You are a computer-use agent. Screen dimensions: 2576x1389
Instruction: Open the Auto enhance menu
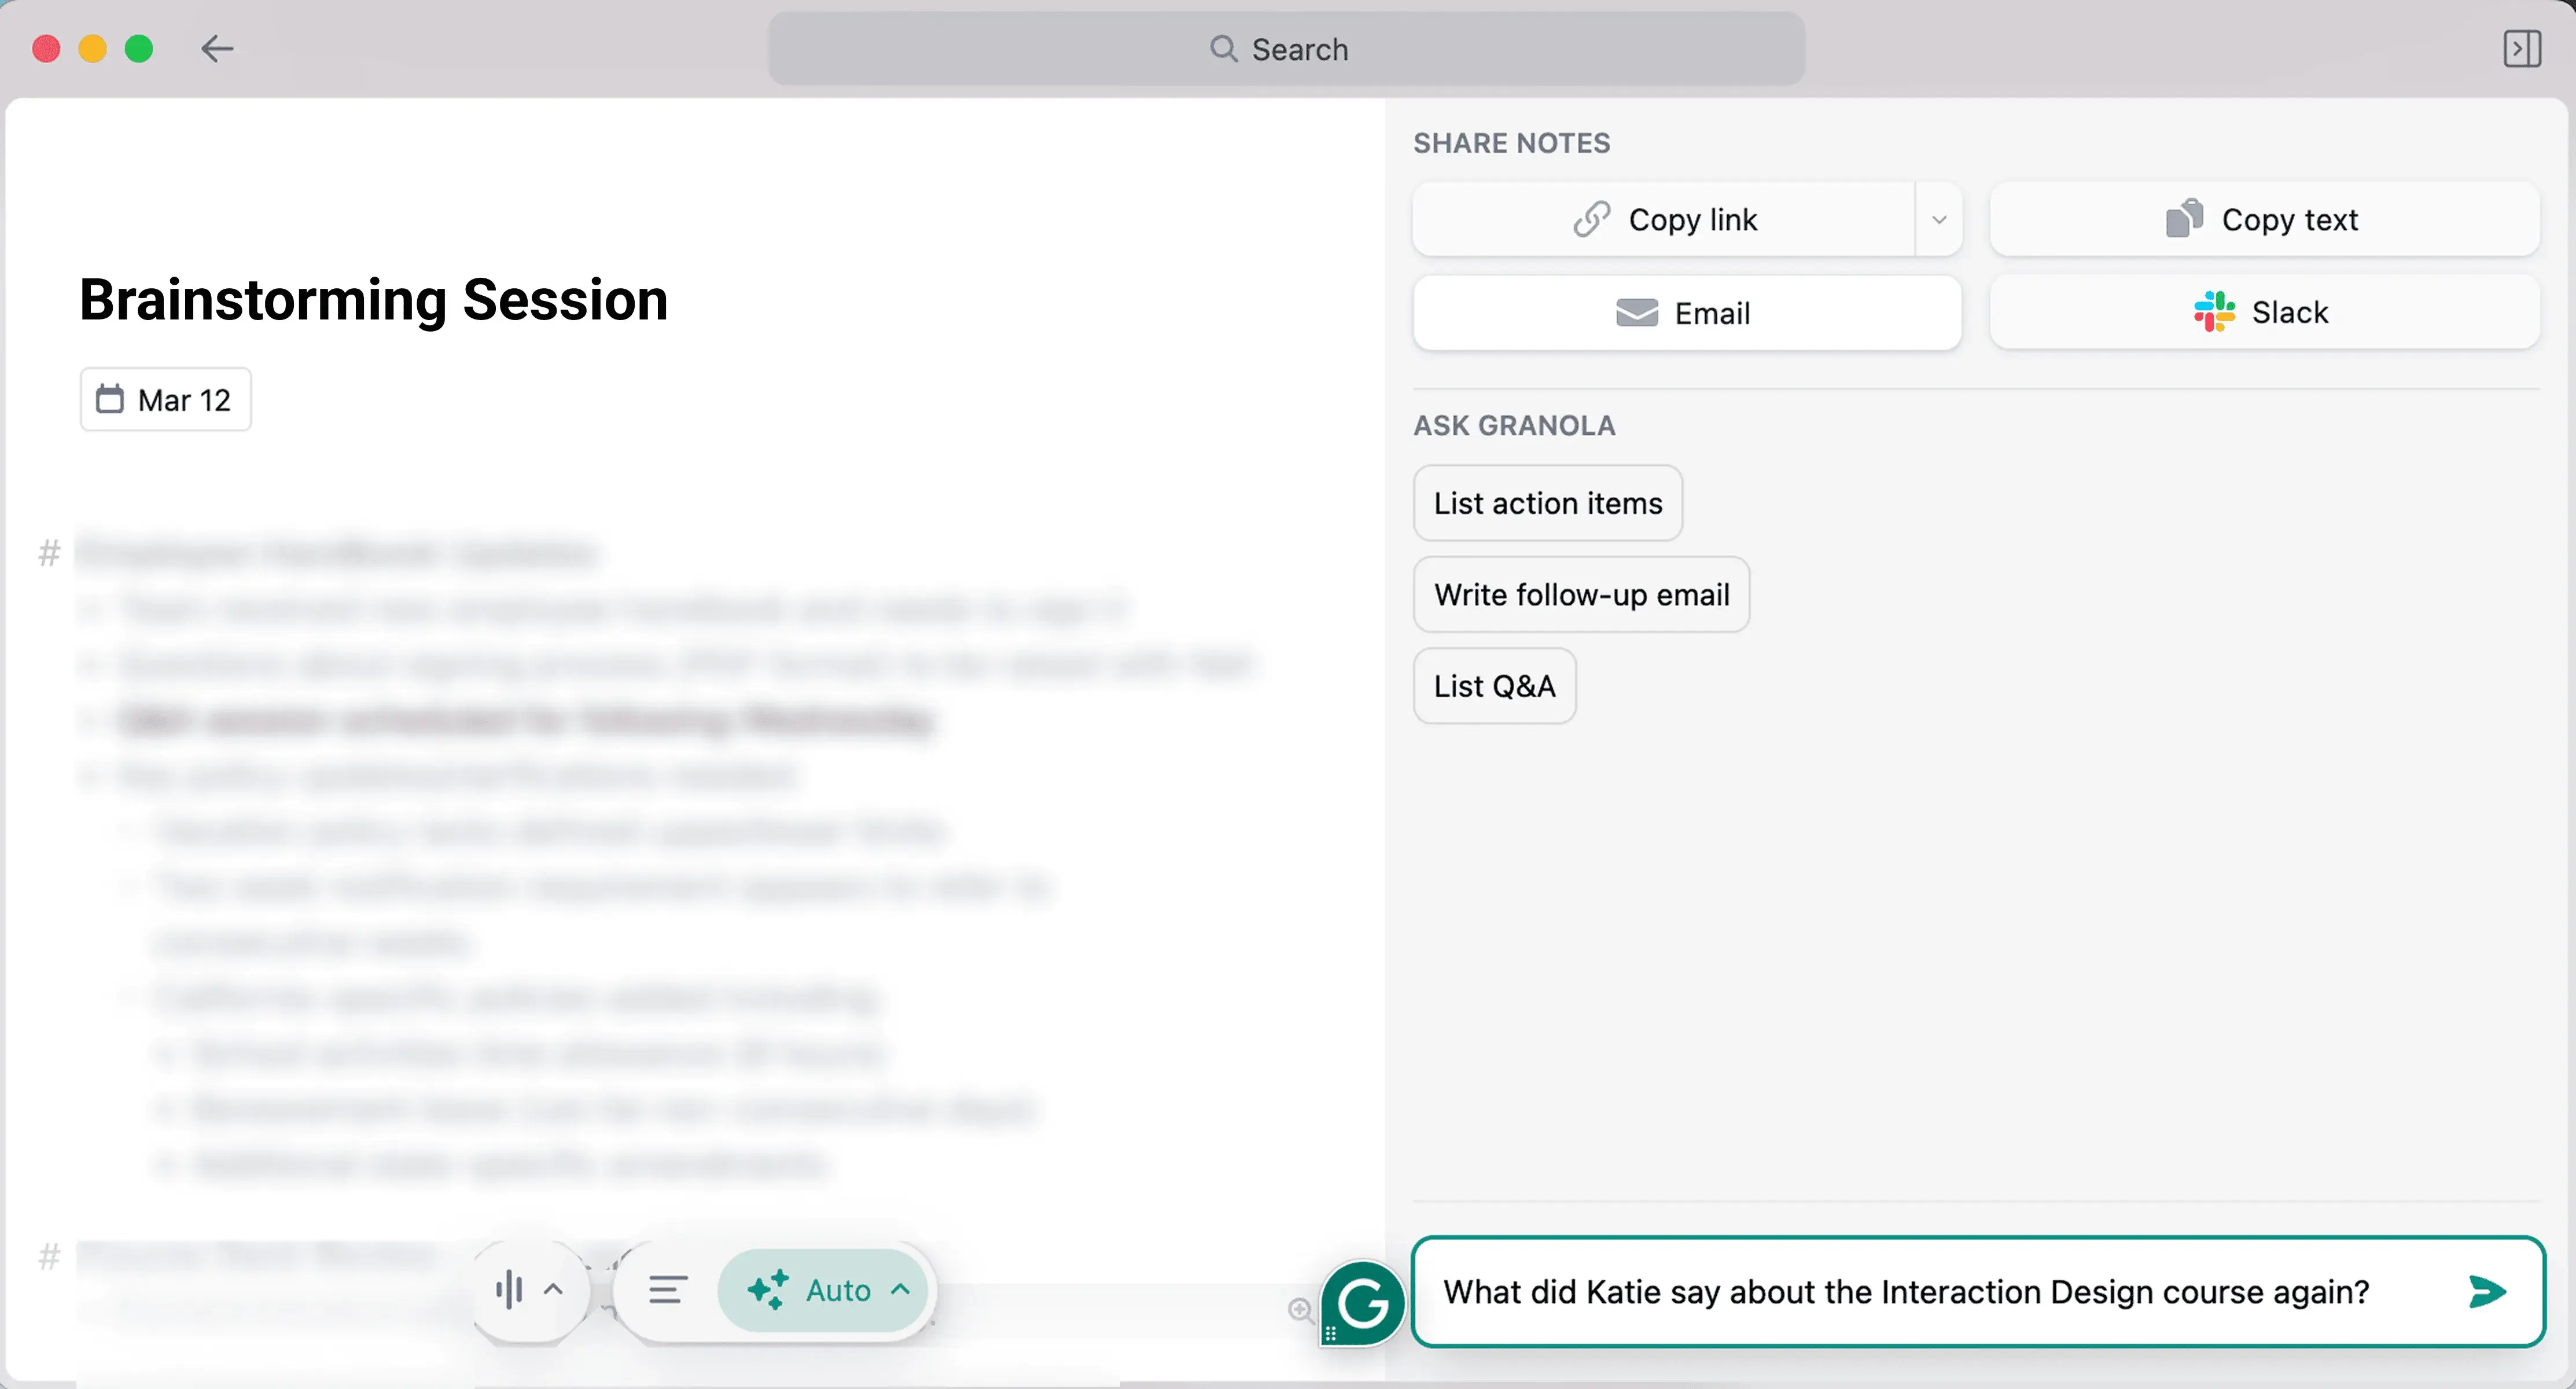pos(828,1290)
